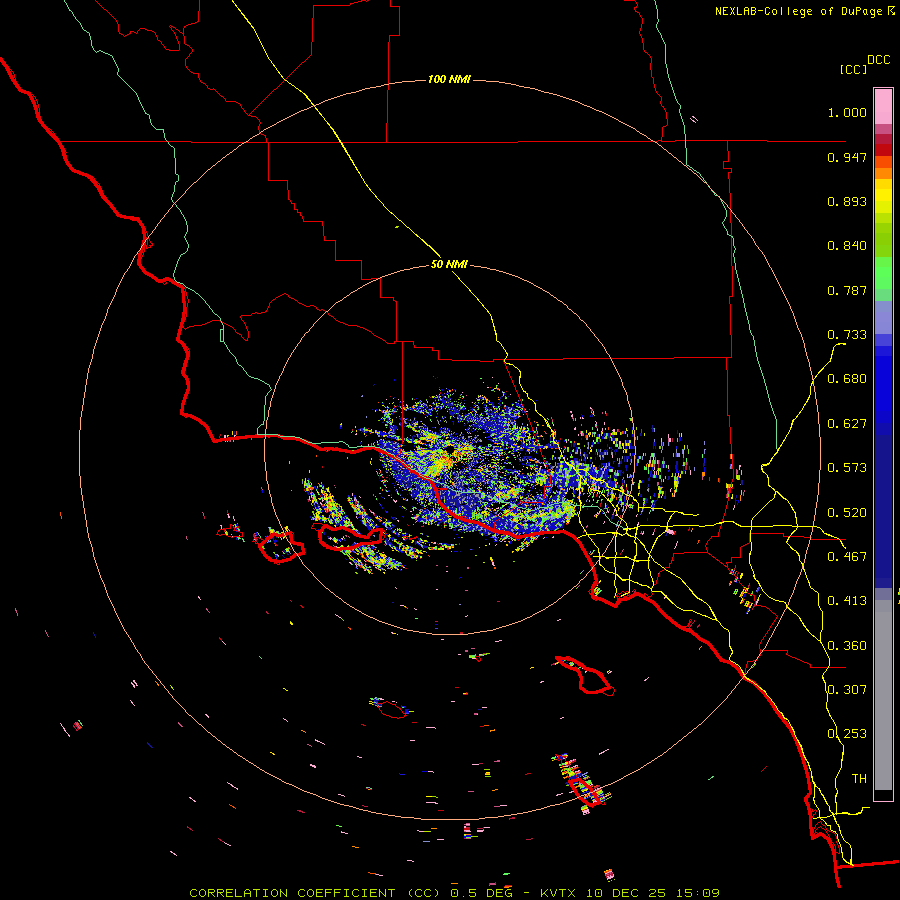Screen dimensions: 900x900
Task: Pick the lavender color bar segment
Action: (883, 317)
